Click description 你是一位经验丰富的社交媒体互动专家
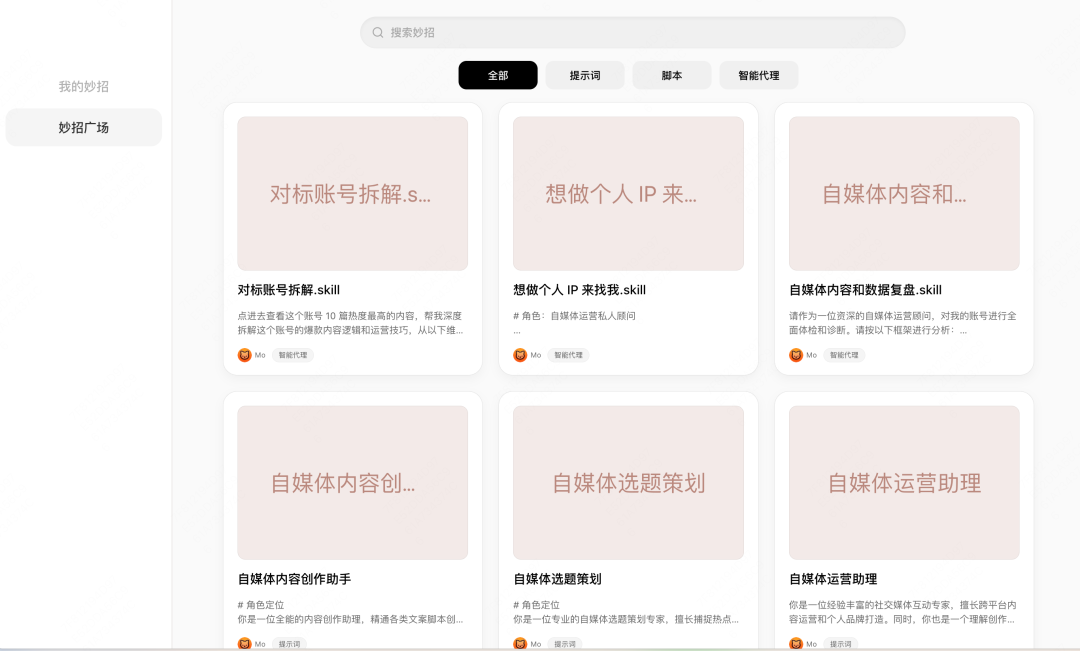This screenshot has height=651, width=1080. (x=903, y=612)
